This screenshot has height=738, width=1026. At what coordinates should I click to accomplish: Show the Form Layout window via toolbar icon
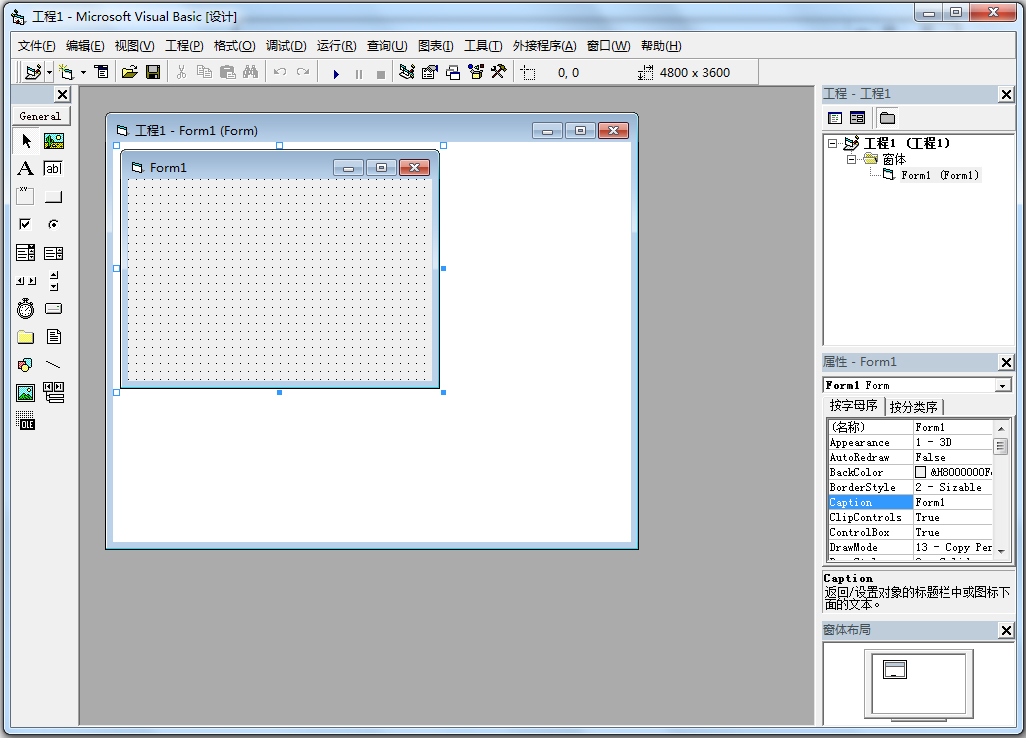click(452, 71)
